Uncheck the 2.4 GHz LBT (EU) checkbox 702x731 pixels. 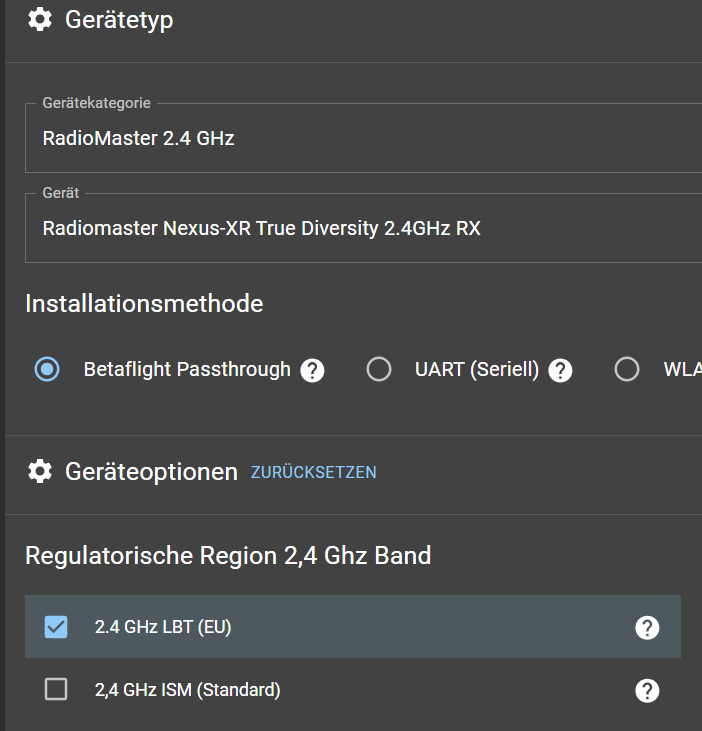click(56, 627)
